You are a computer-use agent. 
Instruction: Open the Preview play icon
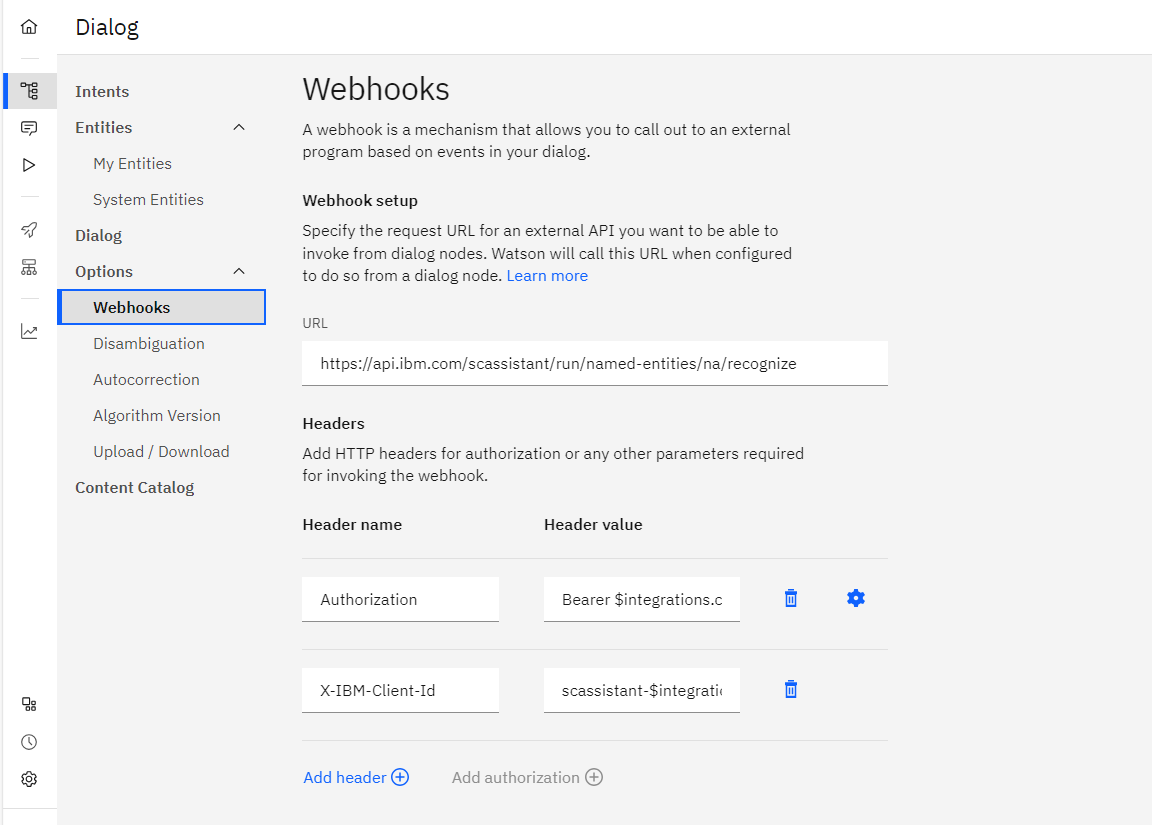tap(29, 165)
